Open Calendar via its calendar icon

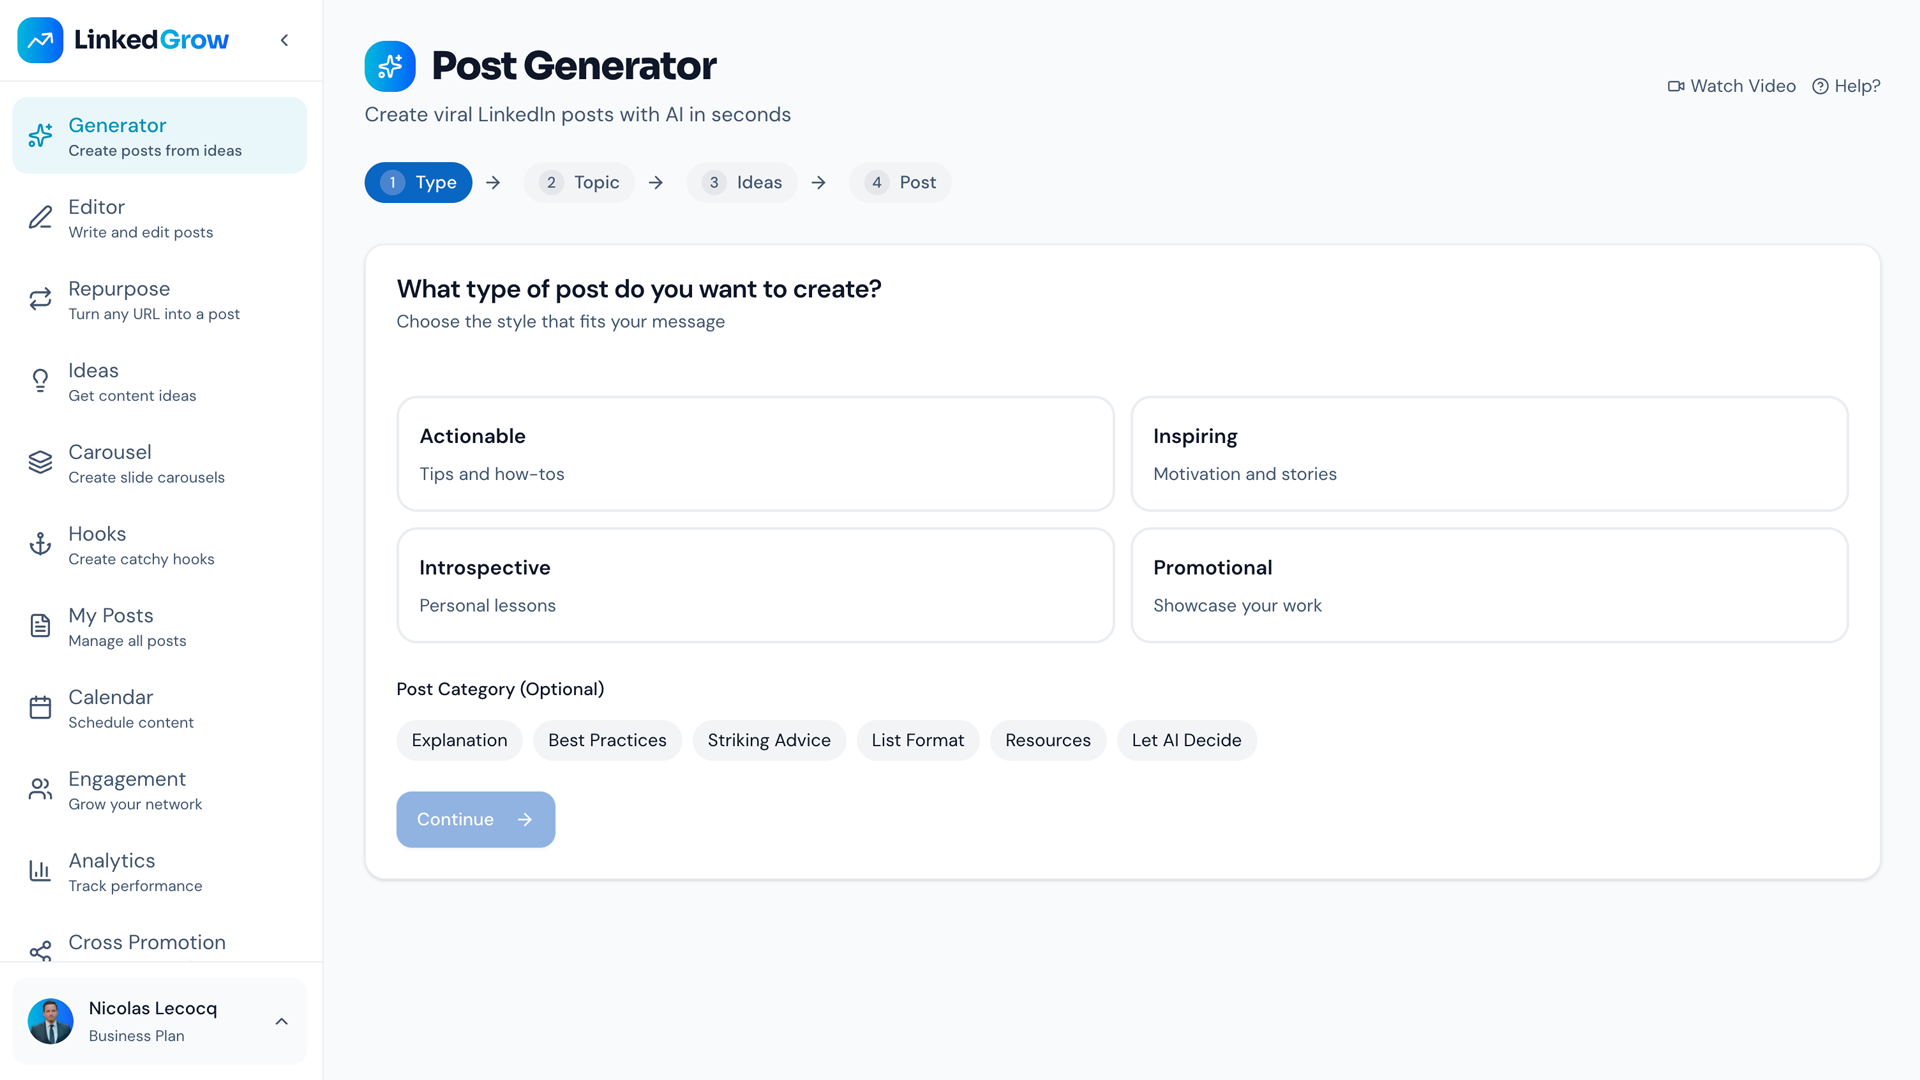[40, 708]
